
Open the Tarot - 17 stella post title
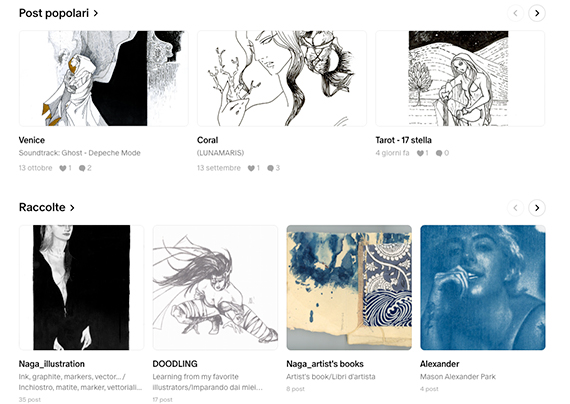tap(404, 140)
